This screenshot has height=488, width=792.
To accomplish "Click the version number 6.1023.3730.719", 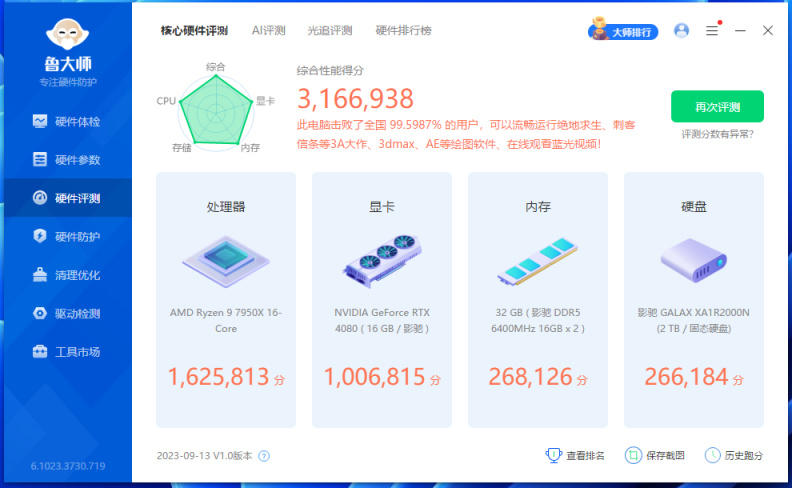I will (x=68, y=466).
